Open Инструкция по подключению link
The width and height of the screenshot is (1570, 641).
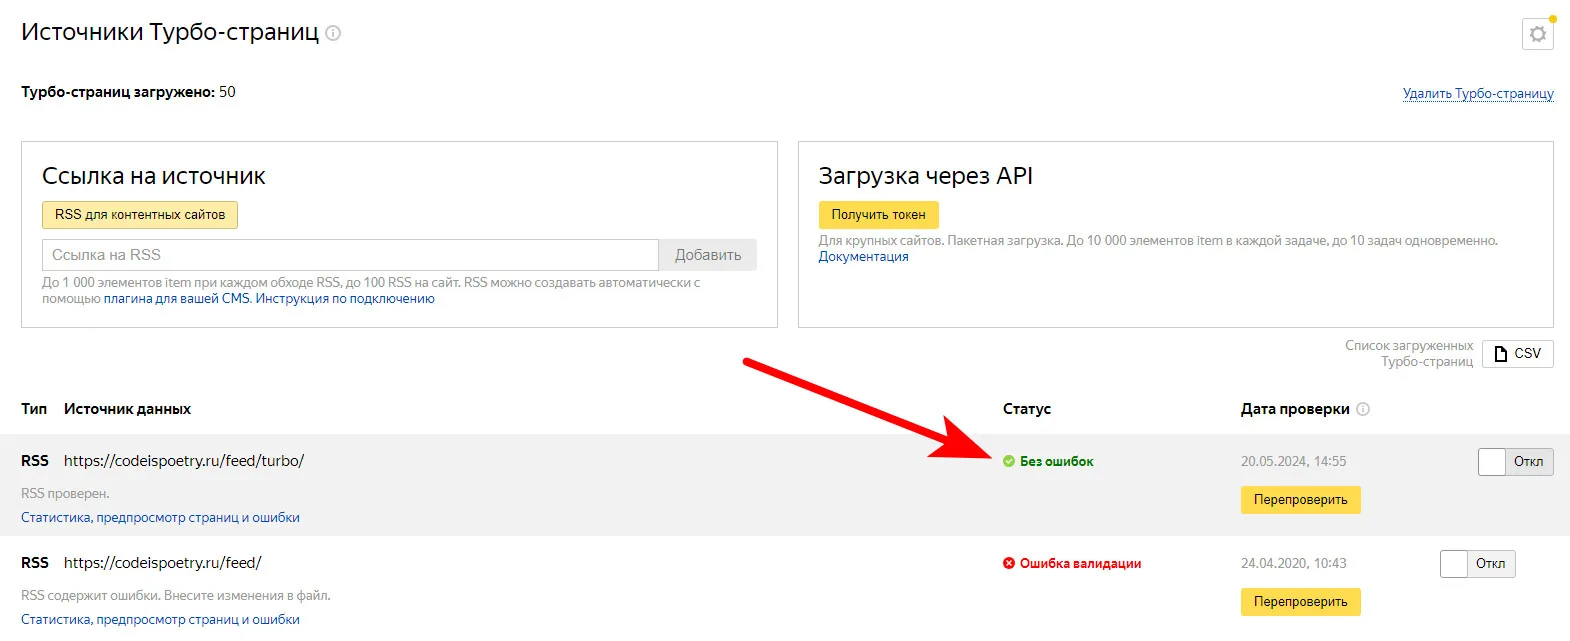click(x=345, y=299)
